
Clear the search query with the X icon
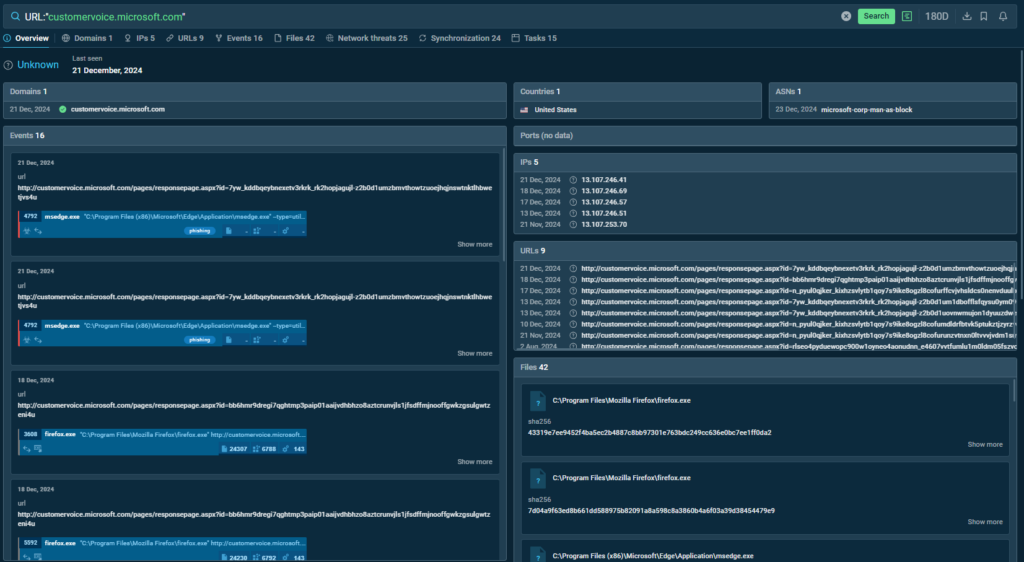[846, 16]
